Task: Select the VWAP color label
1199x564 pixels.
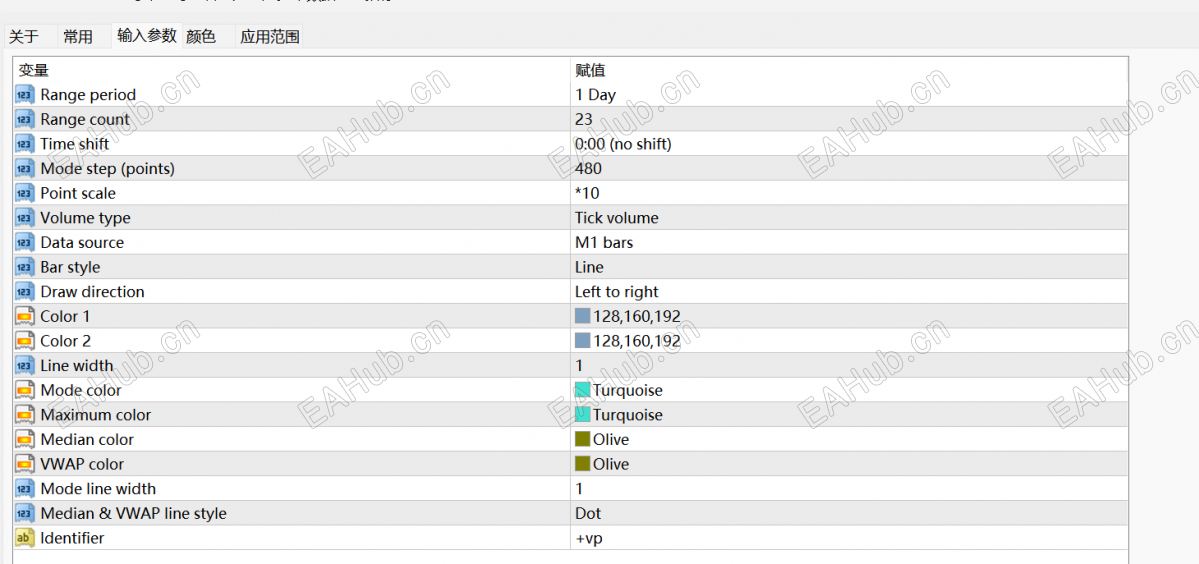Action: pos(82,464)
